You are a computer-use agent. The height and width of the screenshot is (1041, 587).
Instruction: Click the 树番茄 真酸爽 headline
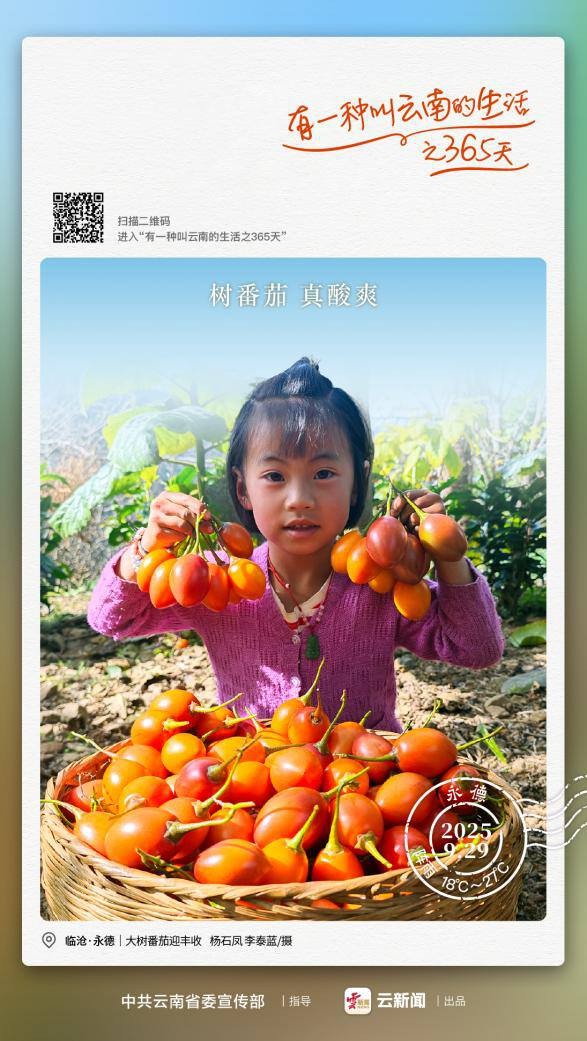[x=294, y=295]
